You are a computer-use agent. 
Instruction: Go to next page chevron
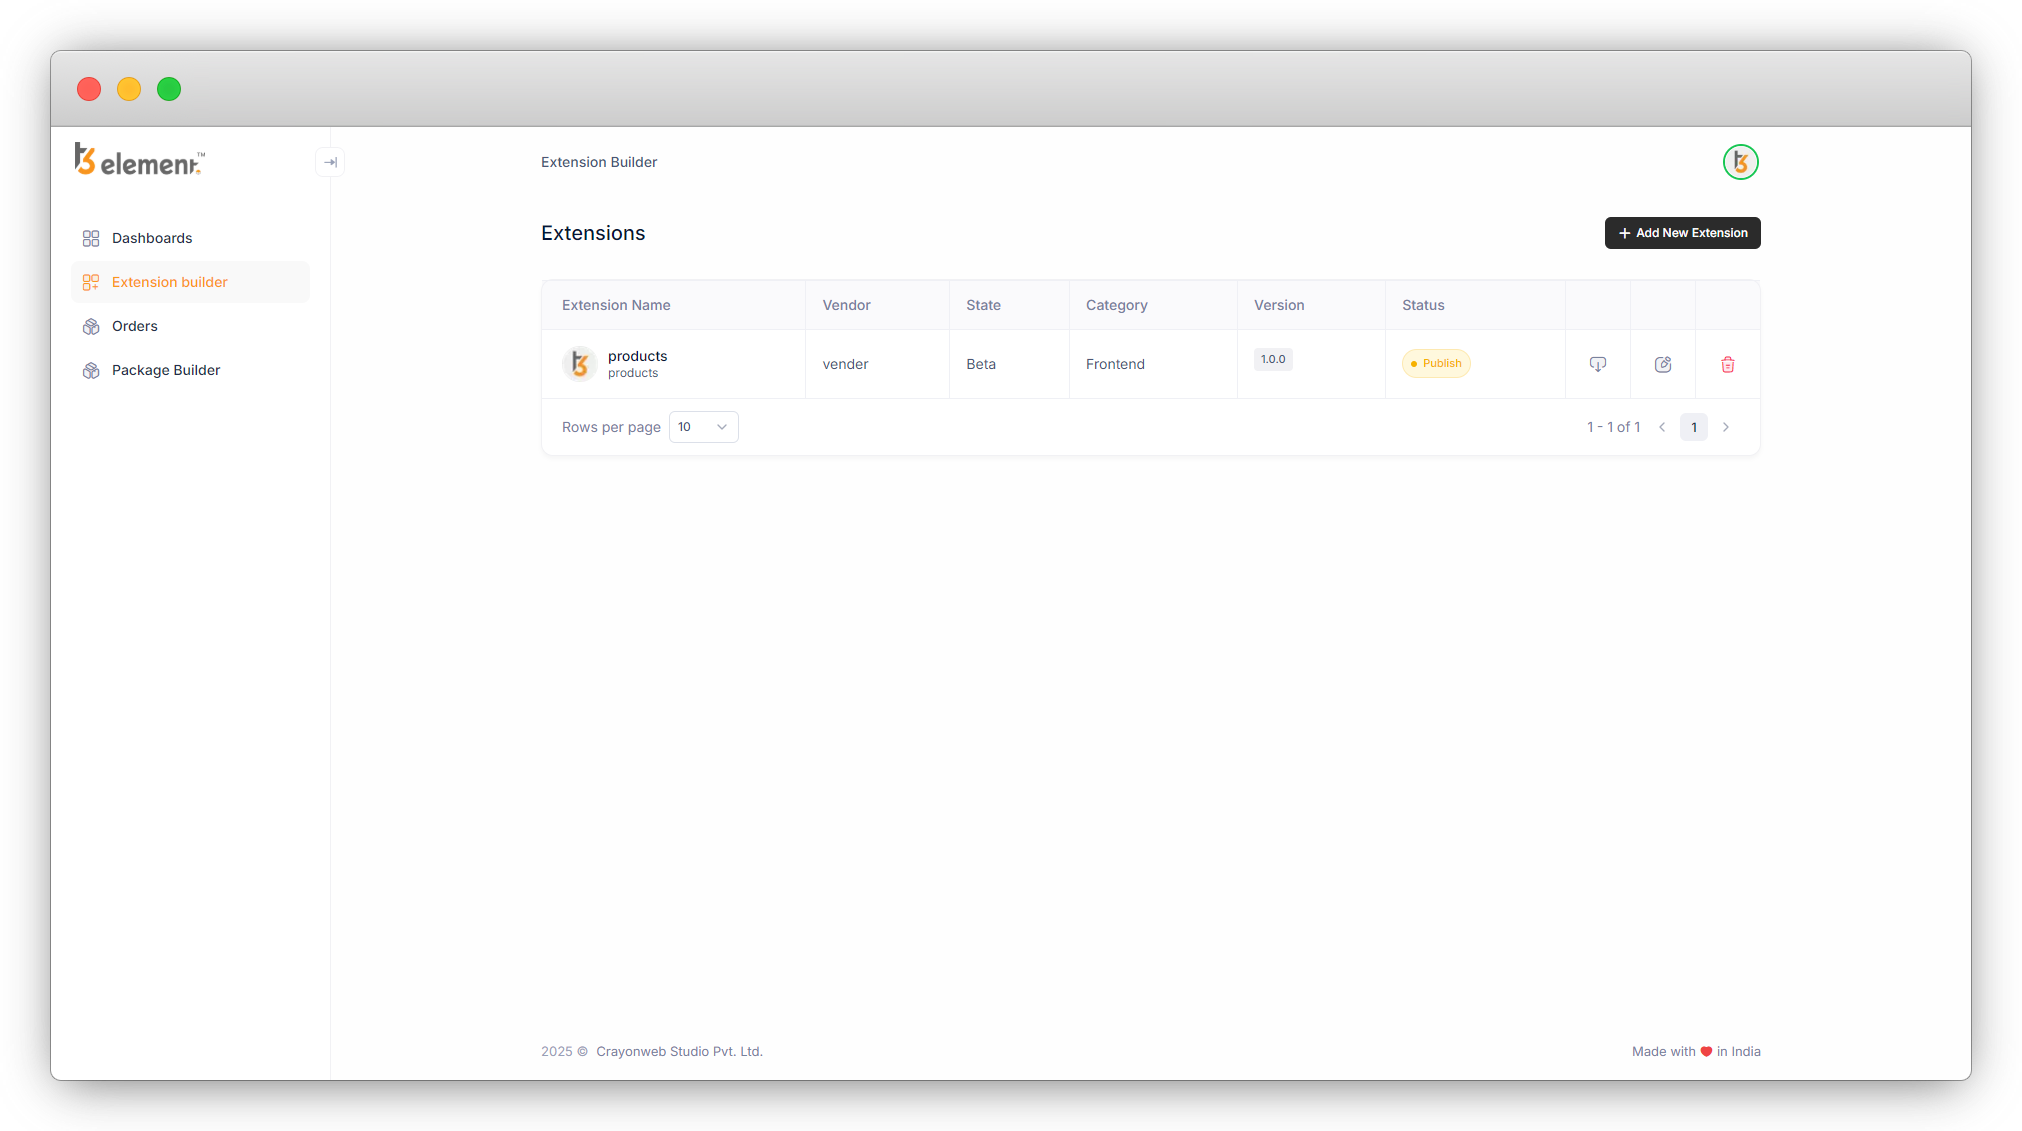point(1725,427)
